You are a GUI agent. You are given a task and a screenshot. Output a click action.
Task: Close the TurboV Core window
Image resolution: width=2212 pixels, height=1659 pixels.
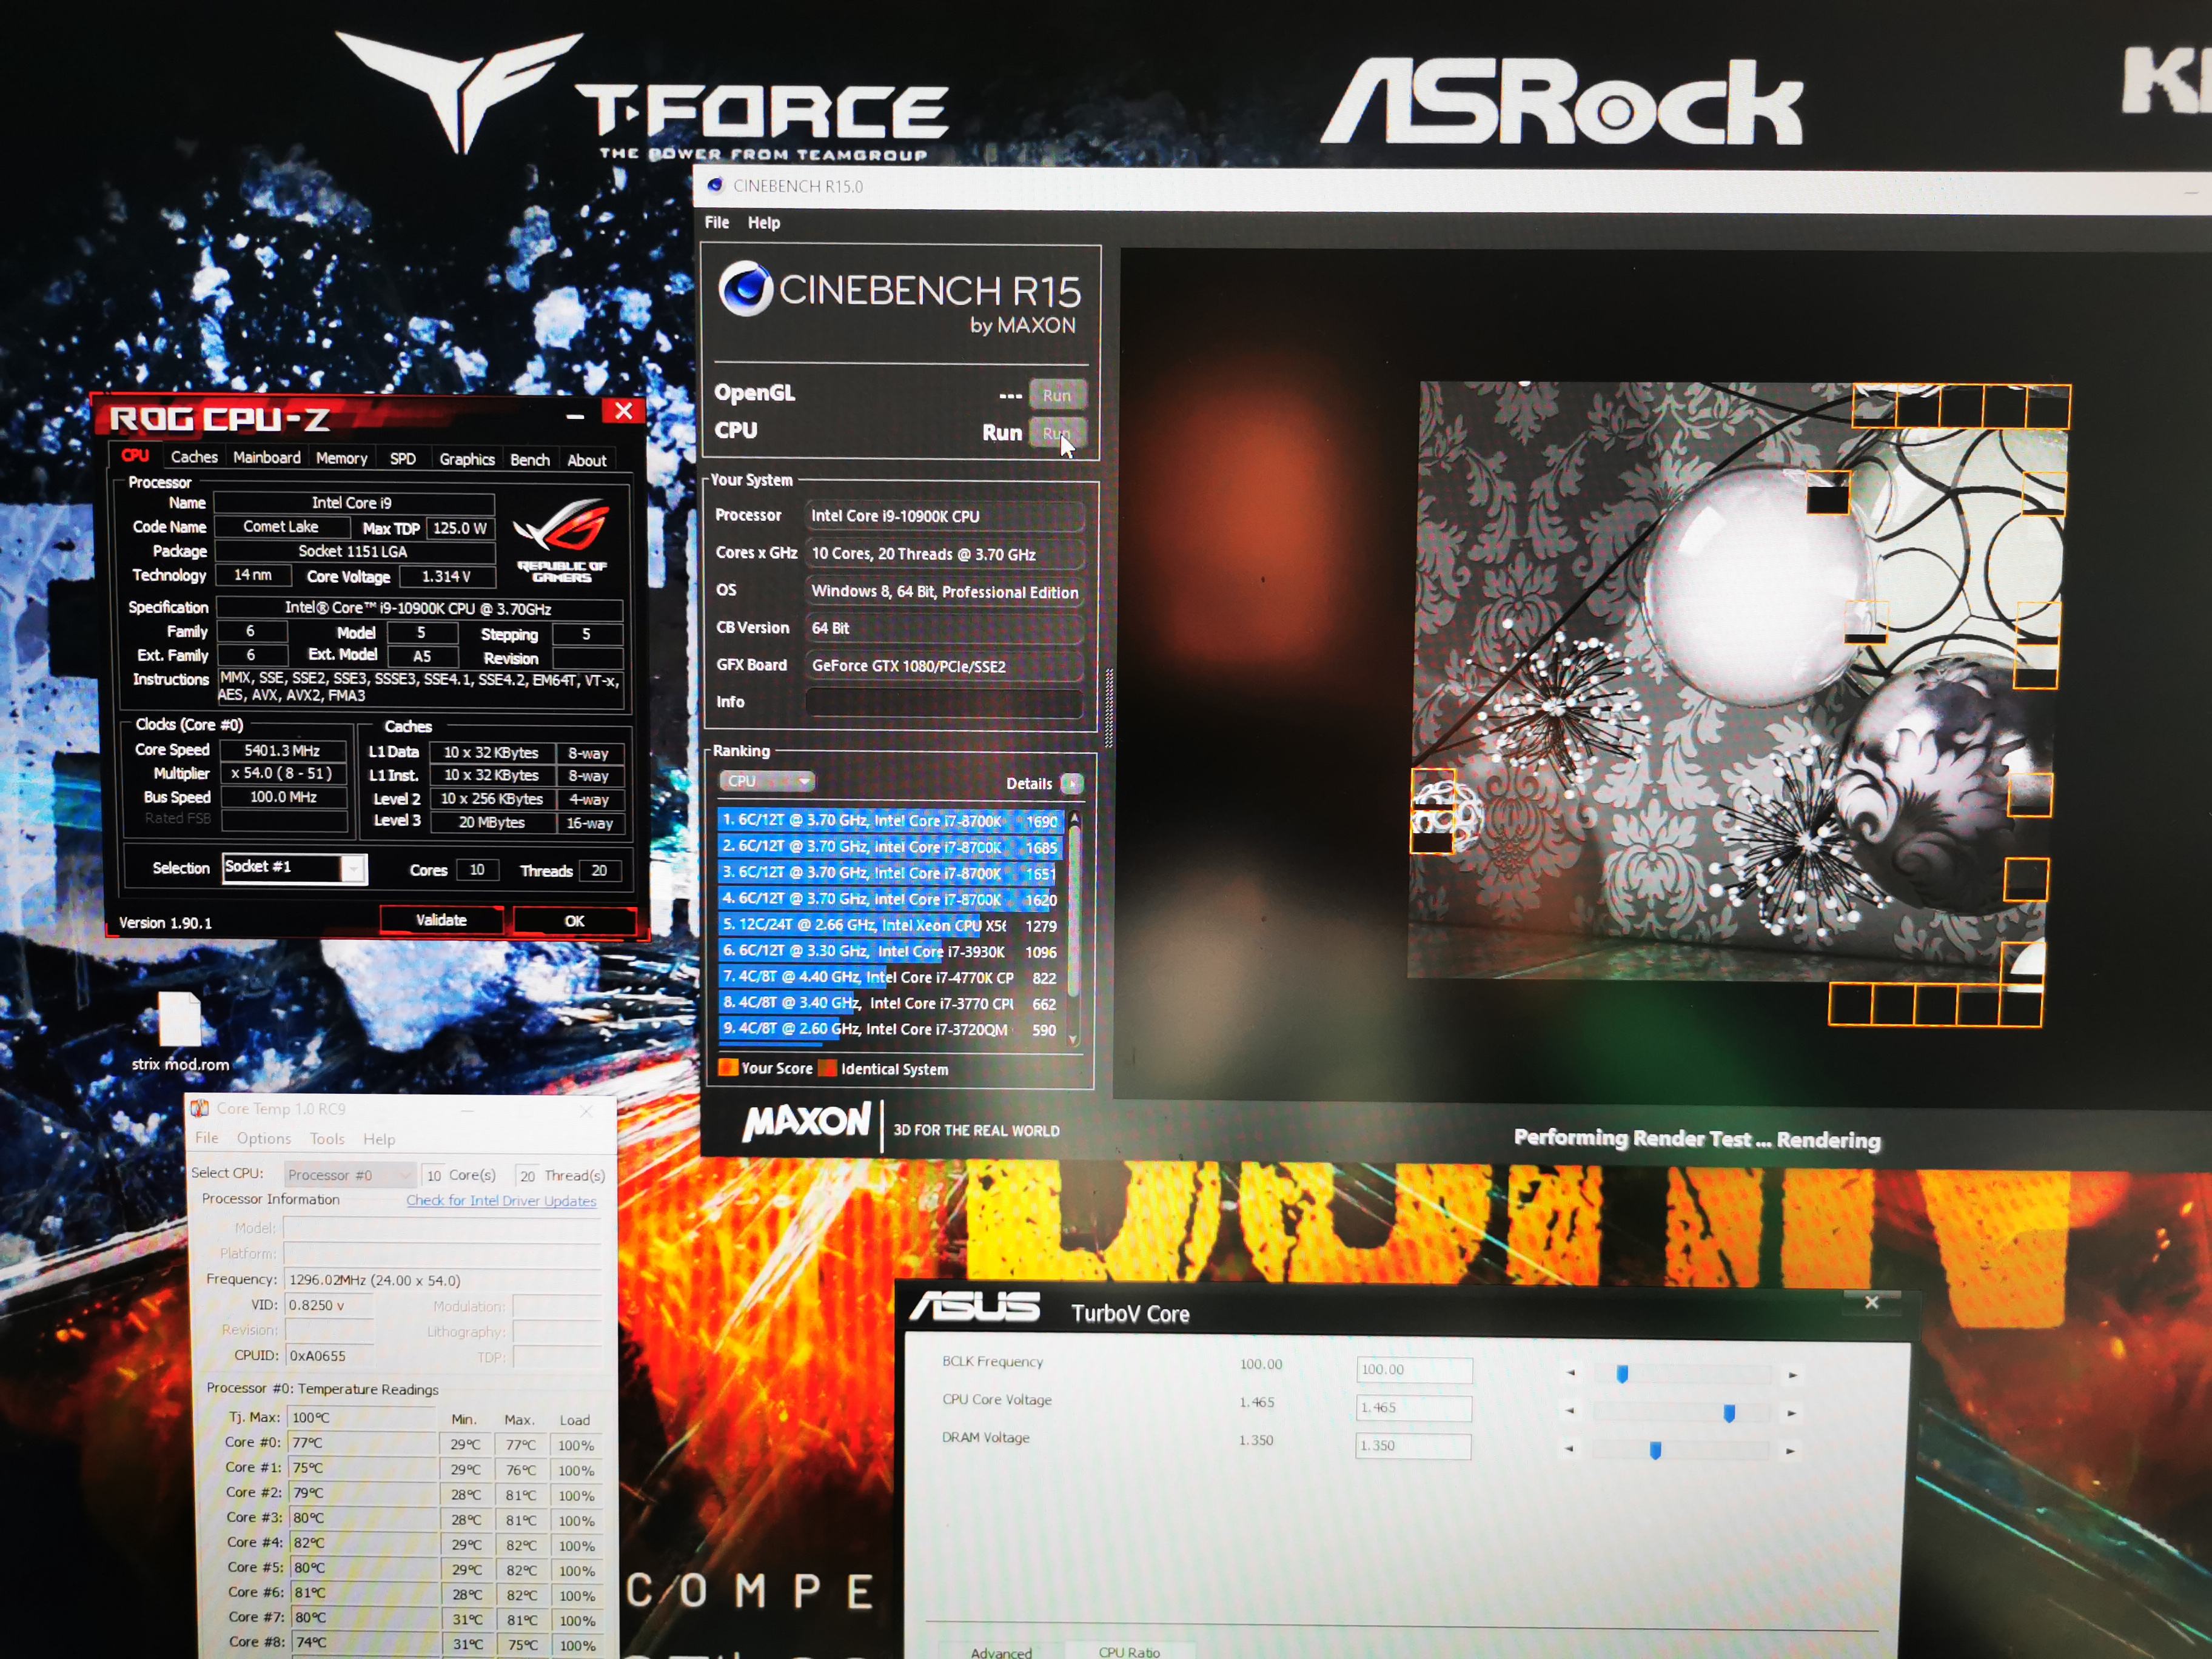coord(1871,1302)
